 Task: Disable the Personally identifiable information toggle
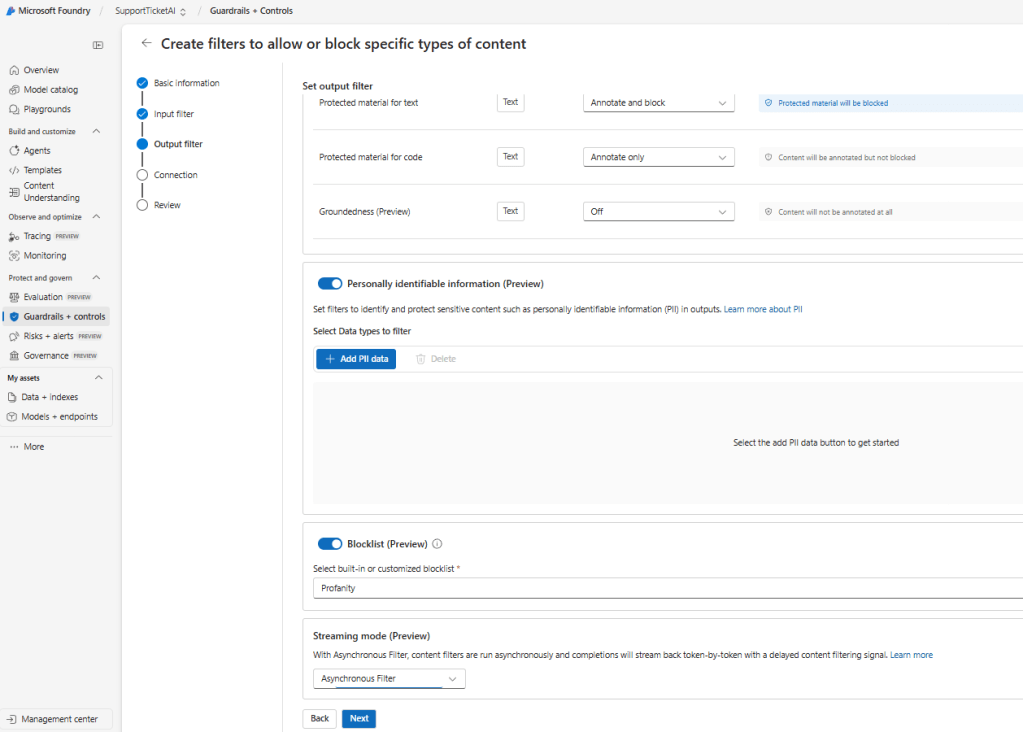(330, 284)
